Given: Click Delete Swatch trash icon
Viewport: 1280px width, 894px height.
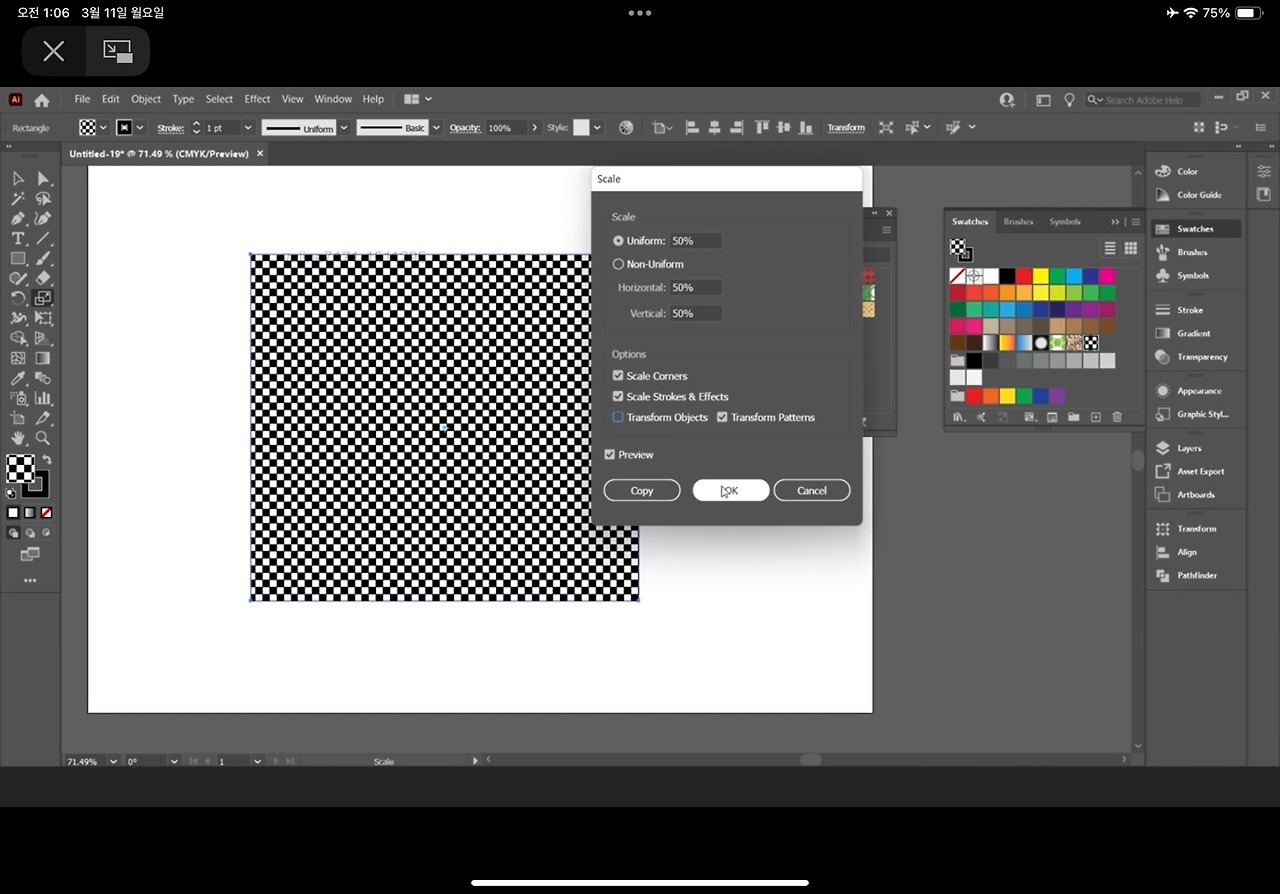Looking at the screenshot, I should tap(1117, 417).
